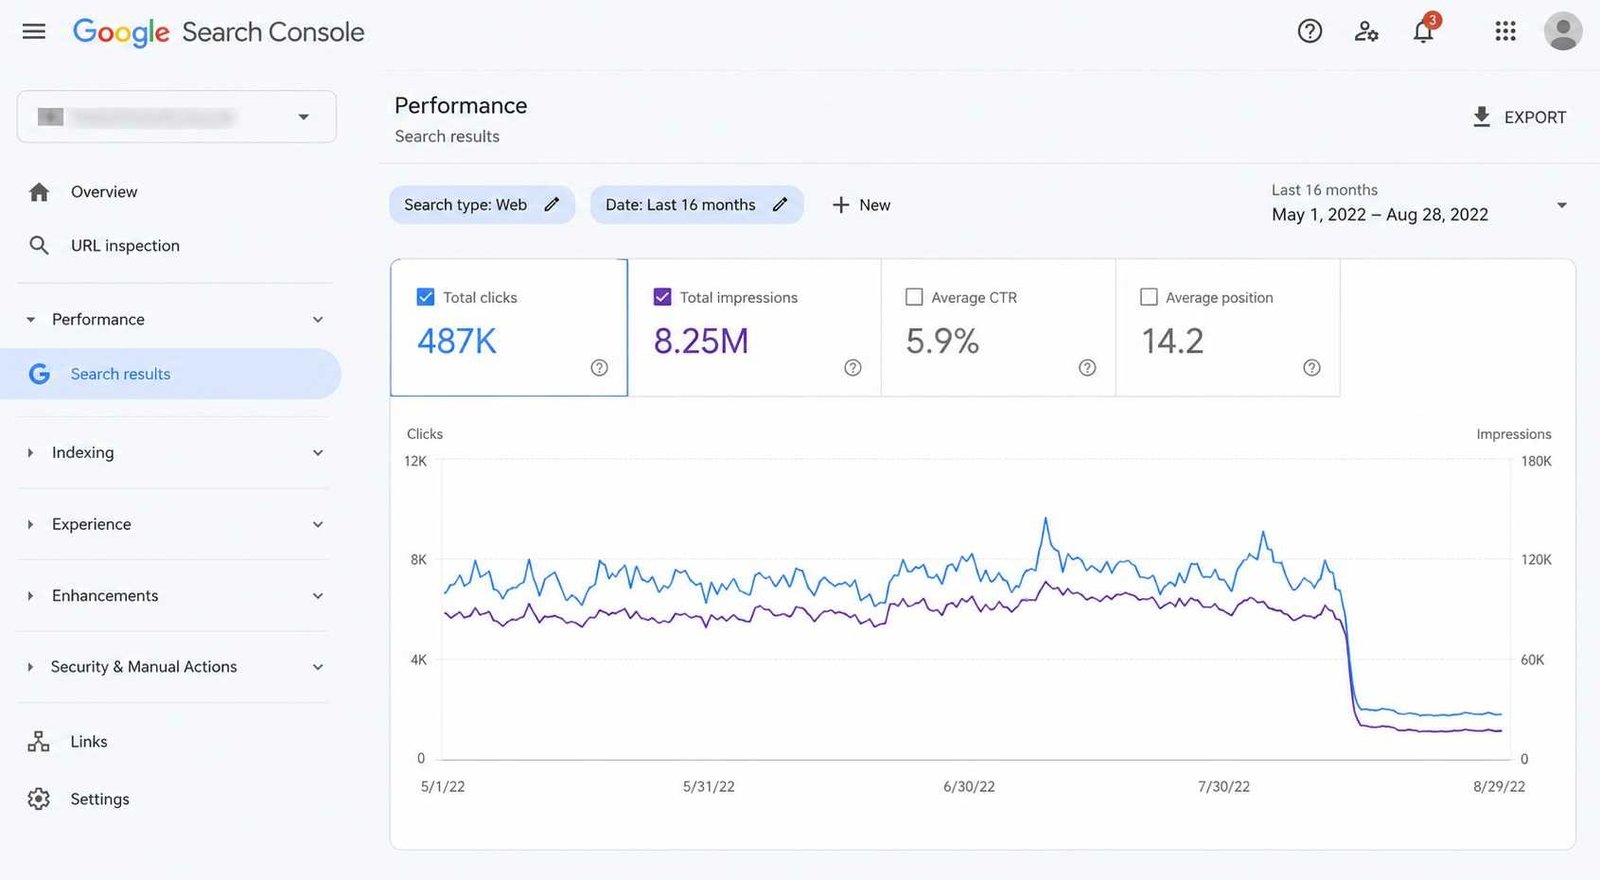Expand the Indexing section triangle
1600x880 pixels.
[30, 453]
